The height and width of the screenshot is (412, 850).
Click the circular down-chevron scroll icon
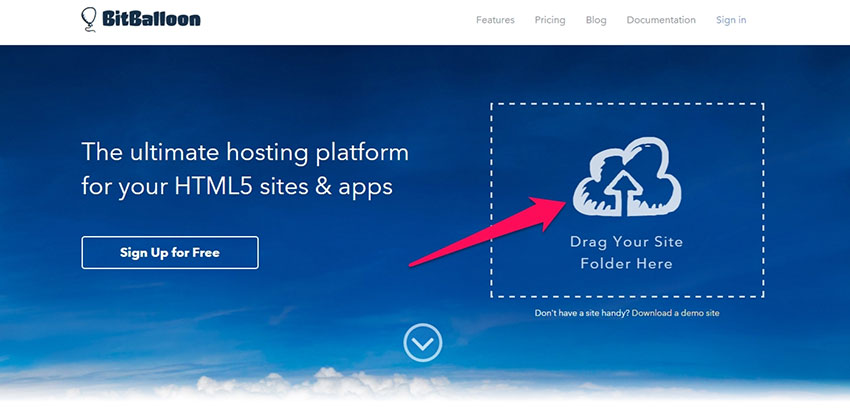click(x=423, y=343)
